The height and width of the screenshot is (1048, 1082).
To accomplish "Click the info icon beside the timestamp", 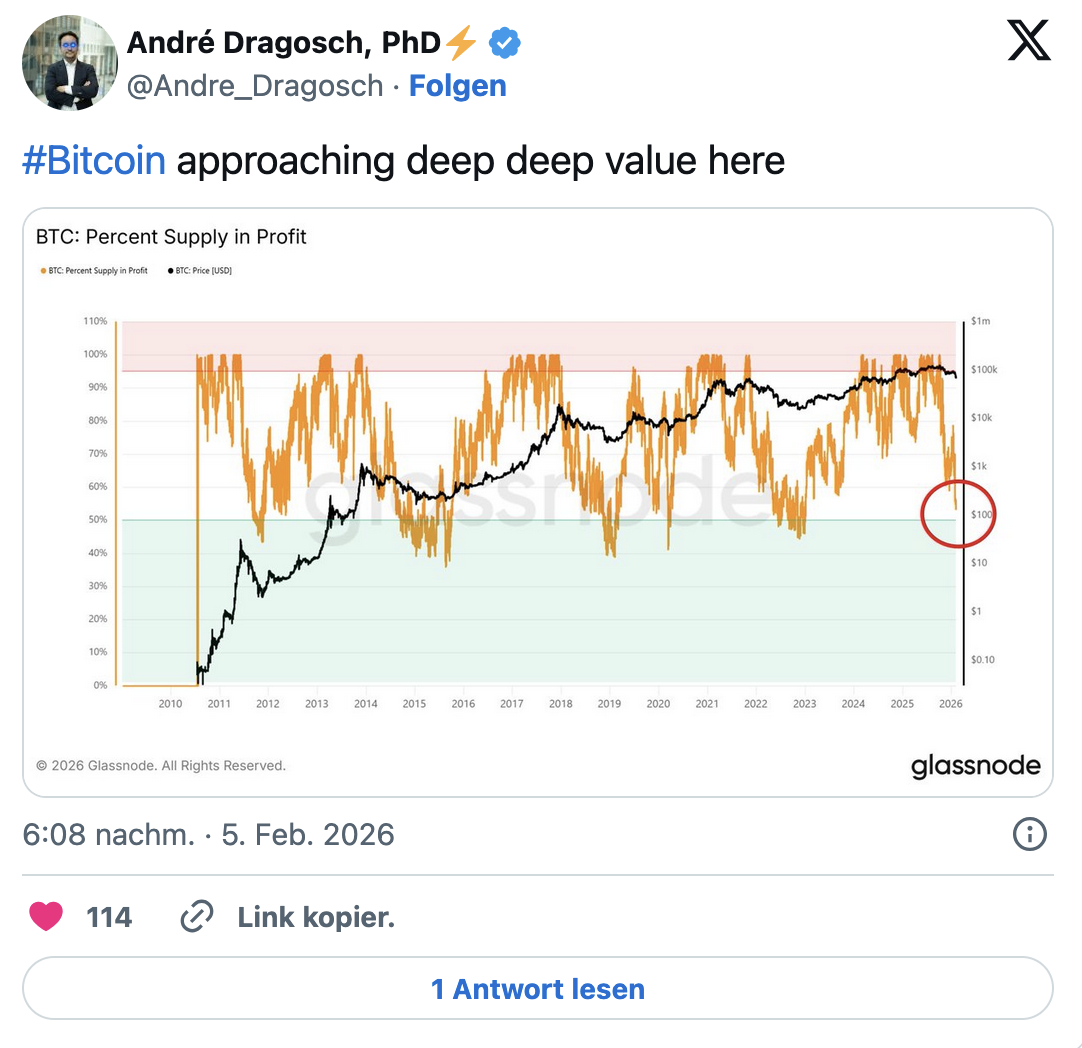I will [x=1029, y=834].
